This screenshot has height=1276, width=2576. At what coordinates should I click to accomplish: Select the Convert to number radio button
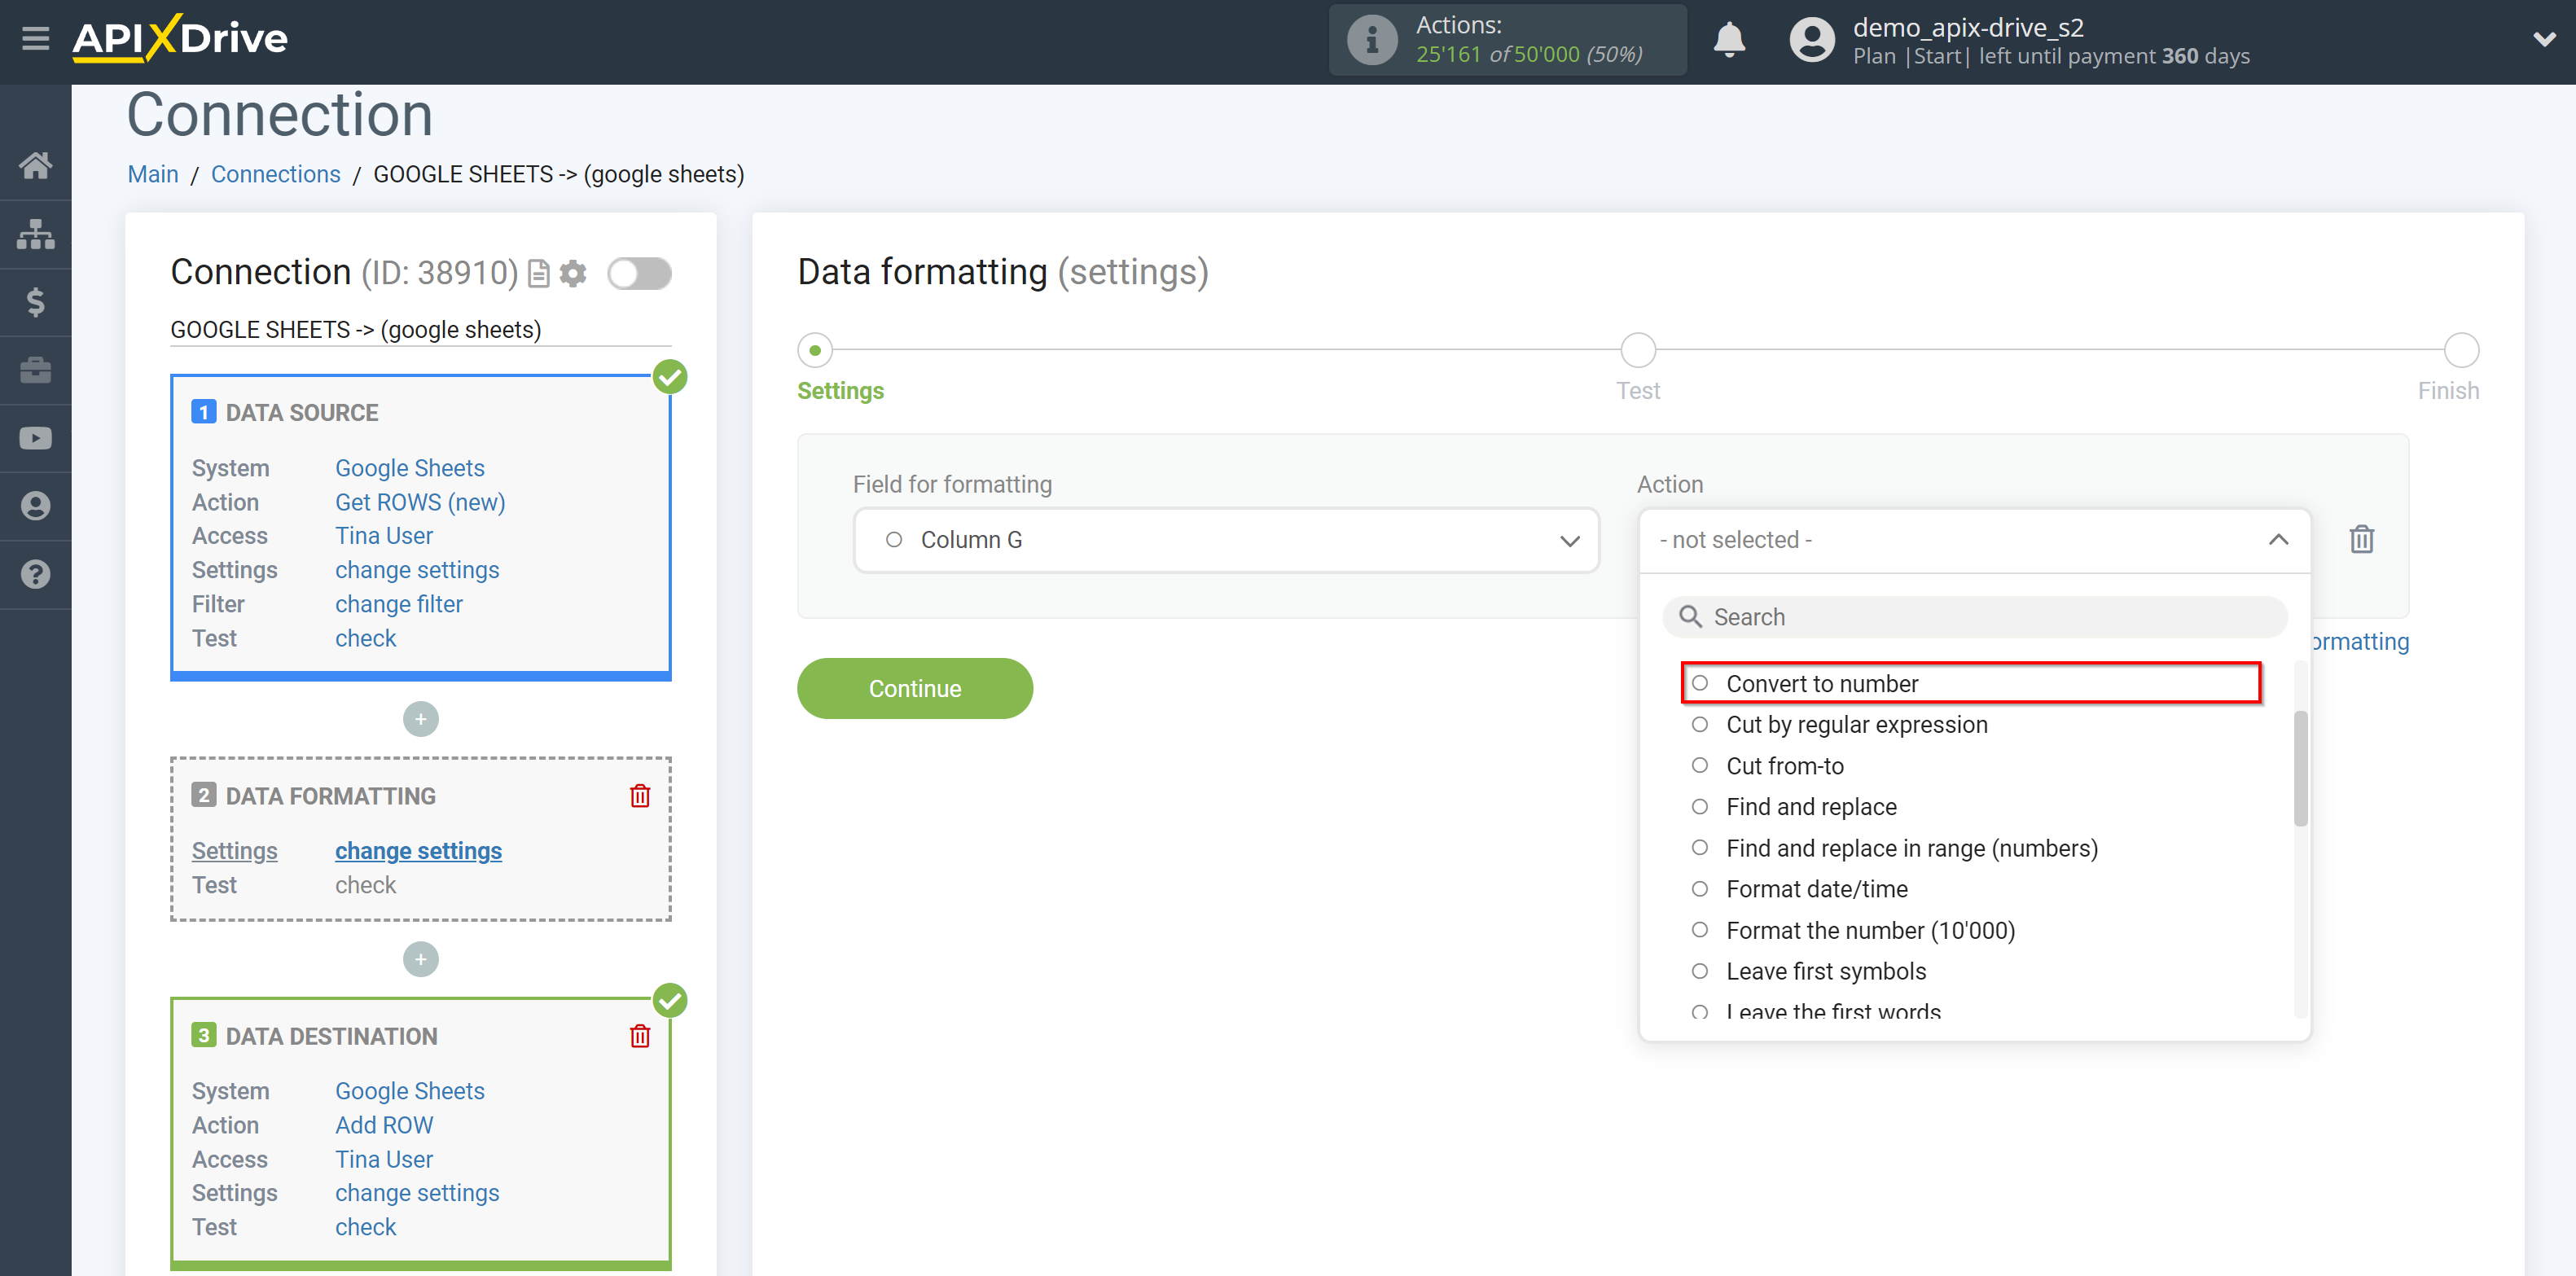(x=1701, y=683)
